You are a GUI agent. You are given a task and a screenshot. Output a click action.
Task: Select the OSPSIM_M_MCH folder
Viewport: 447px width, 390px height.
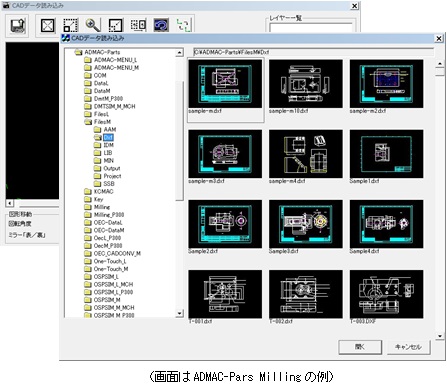click(x=114, y=307)
